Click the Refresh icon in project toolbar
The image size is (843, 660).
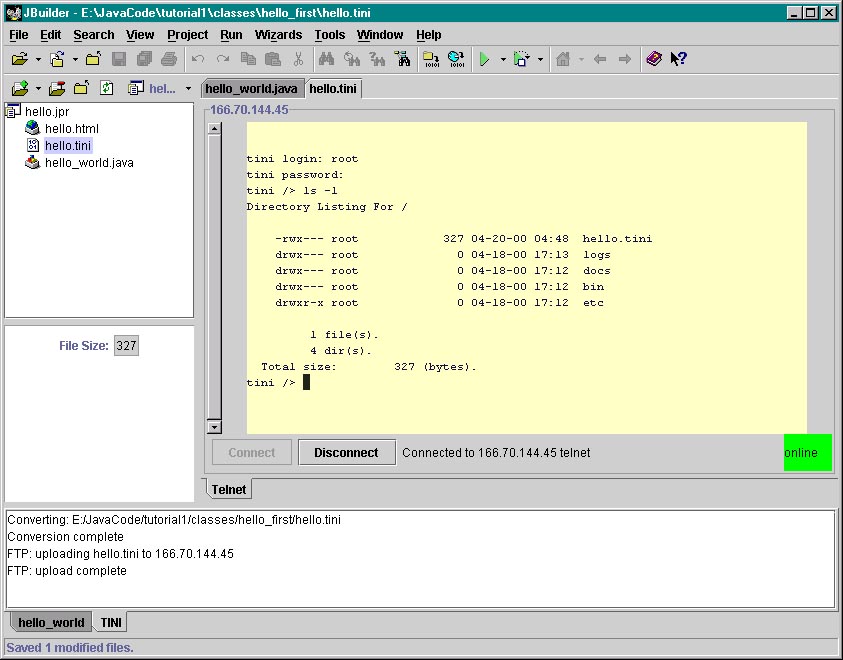coord(107,88)
